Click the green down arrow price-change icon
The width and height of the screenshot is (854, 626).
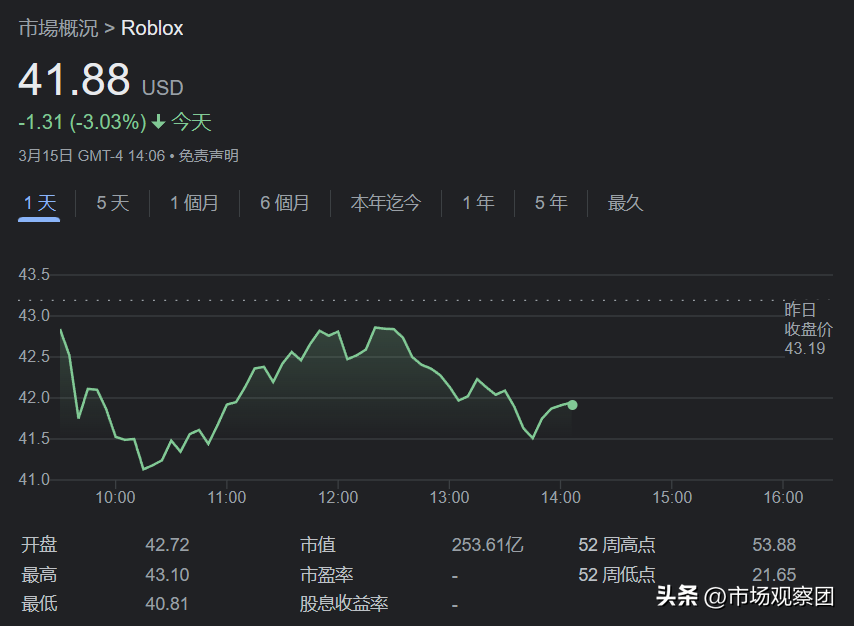158,123
